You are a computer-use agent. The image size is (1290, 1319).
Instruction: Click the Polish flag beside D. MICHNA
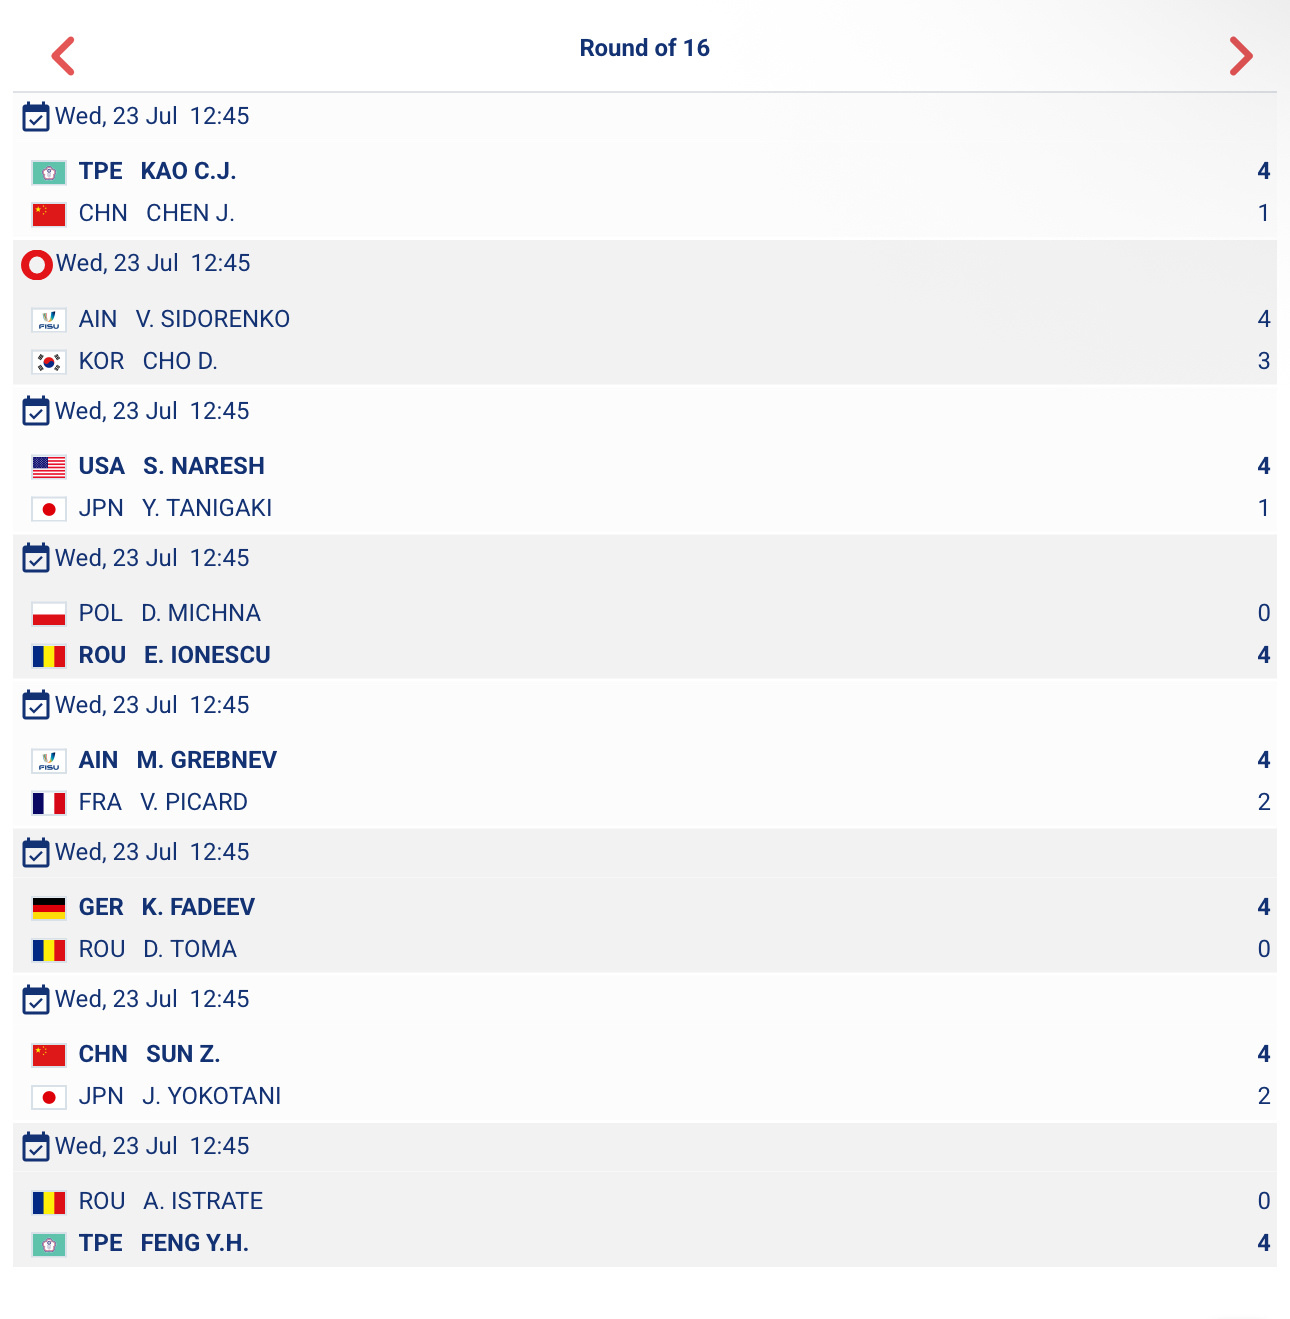pos(49,614)
